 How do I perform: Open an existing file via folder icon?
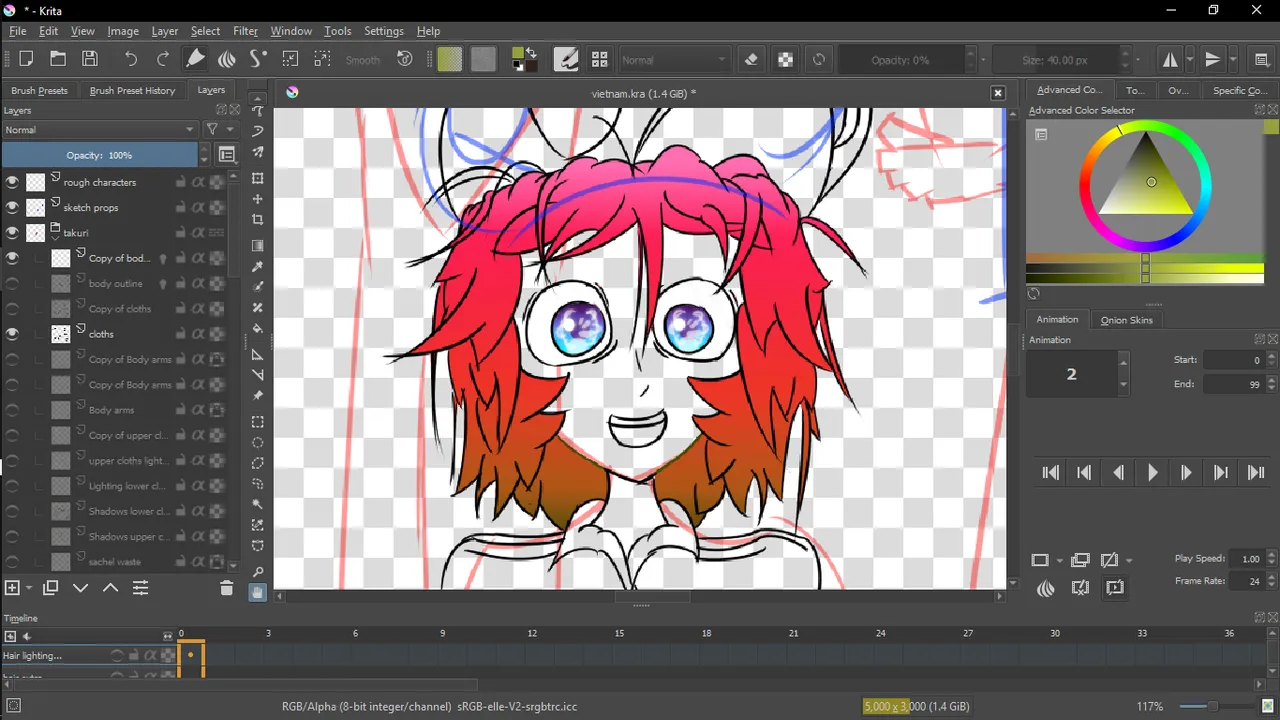(x=58, y=59)
